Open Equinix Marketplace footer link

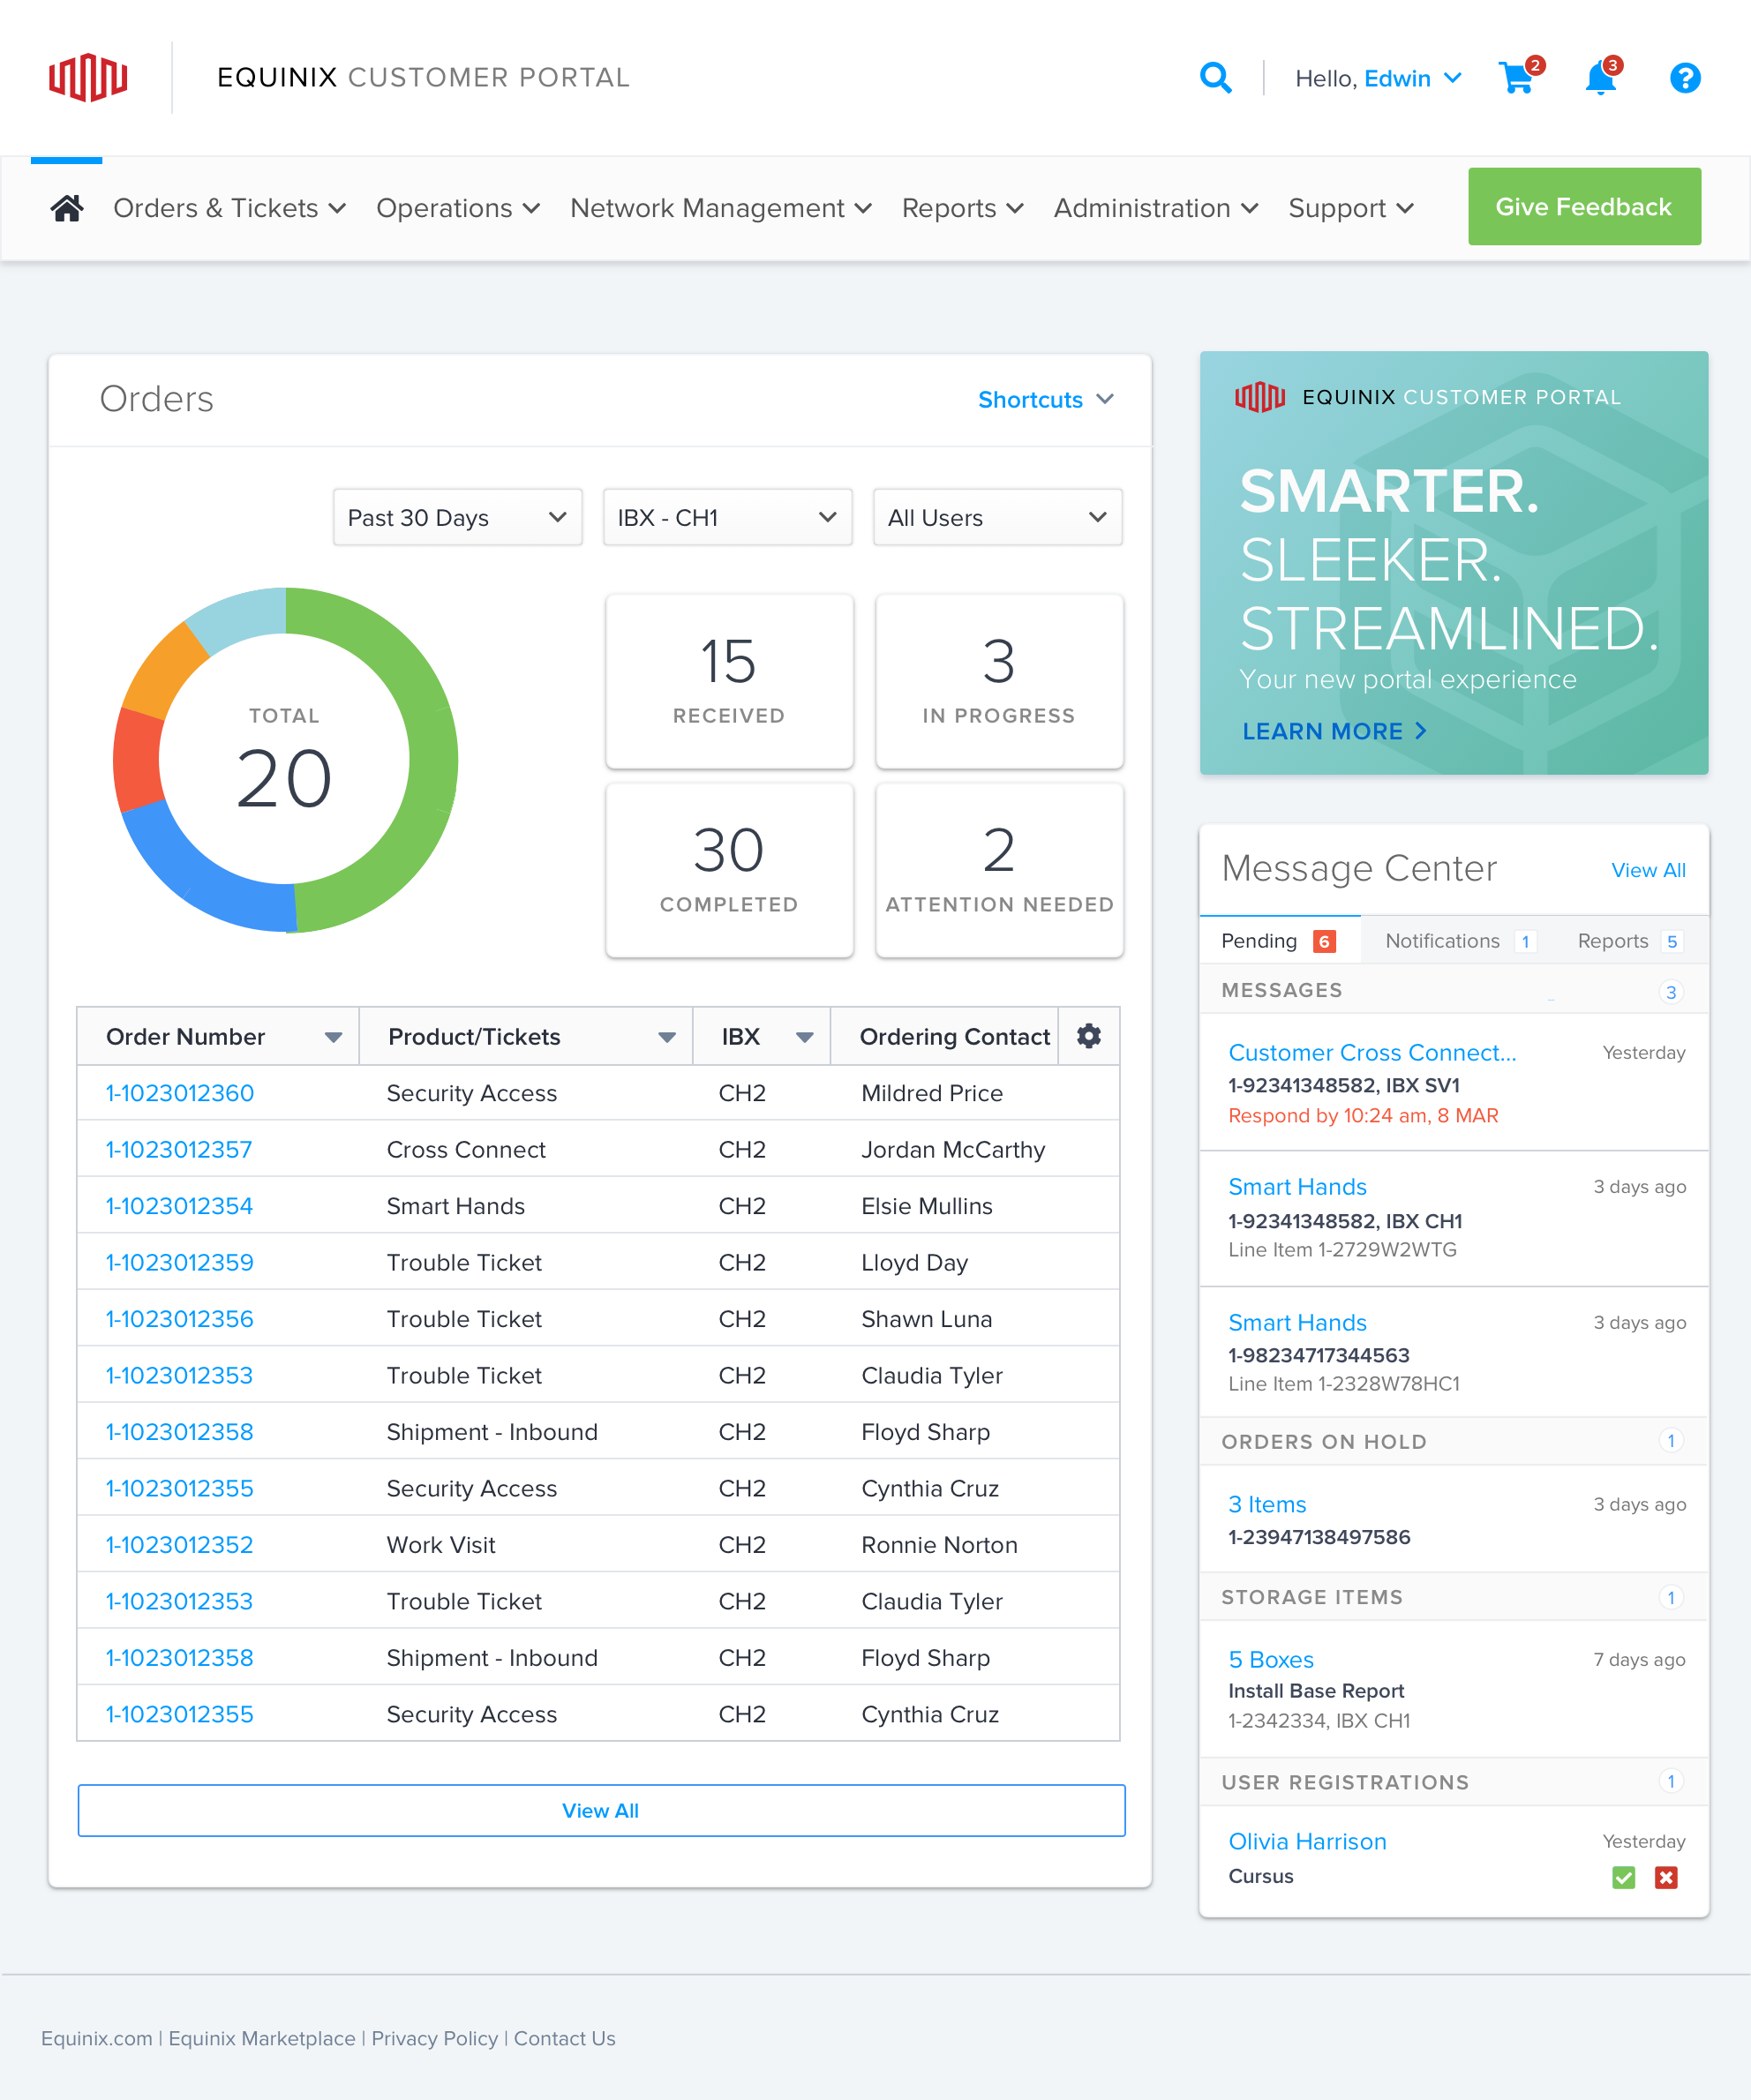tap(262, 2038)
